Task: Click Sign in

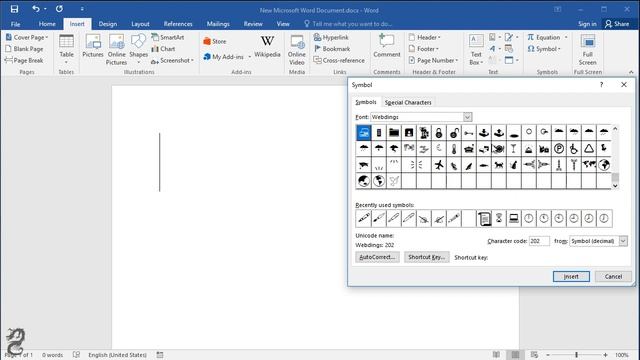Action: point(587,24)
